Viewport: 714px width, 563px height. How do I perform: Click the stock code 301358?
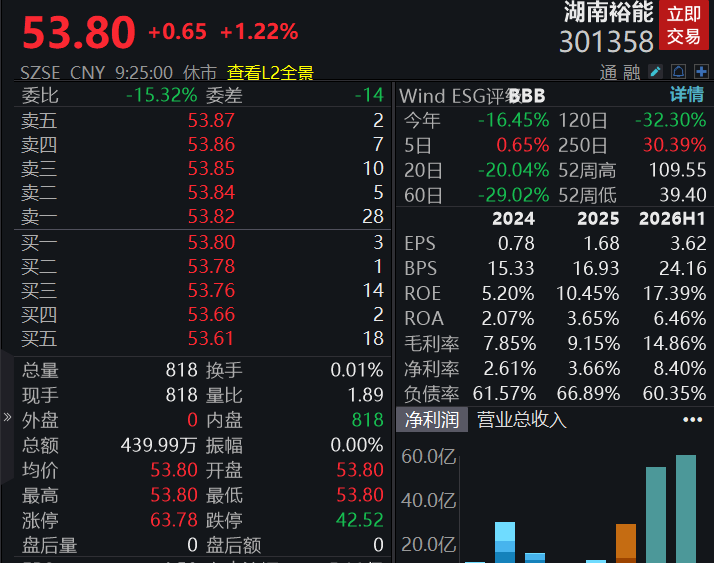[x=606, y=42]
